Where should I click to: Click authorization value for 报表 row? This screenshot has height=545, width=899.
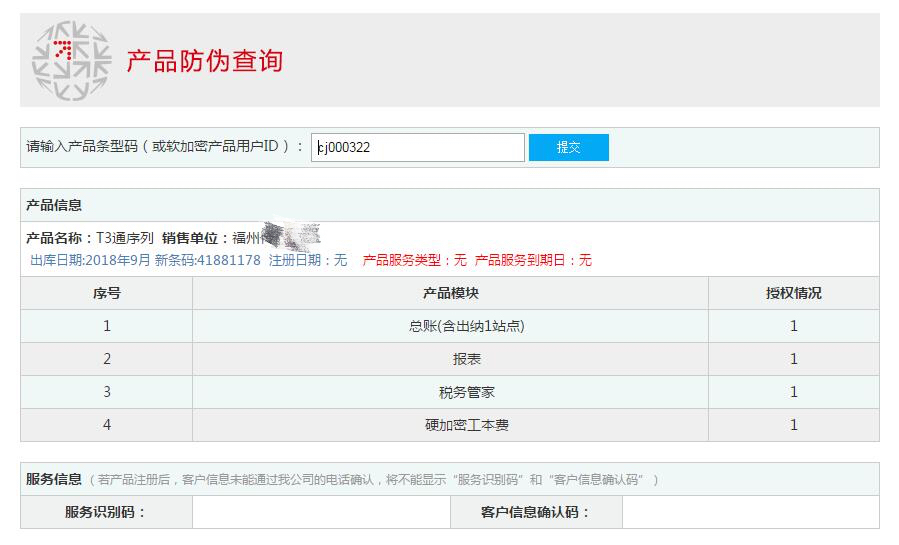(794, 359)
